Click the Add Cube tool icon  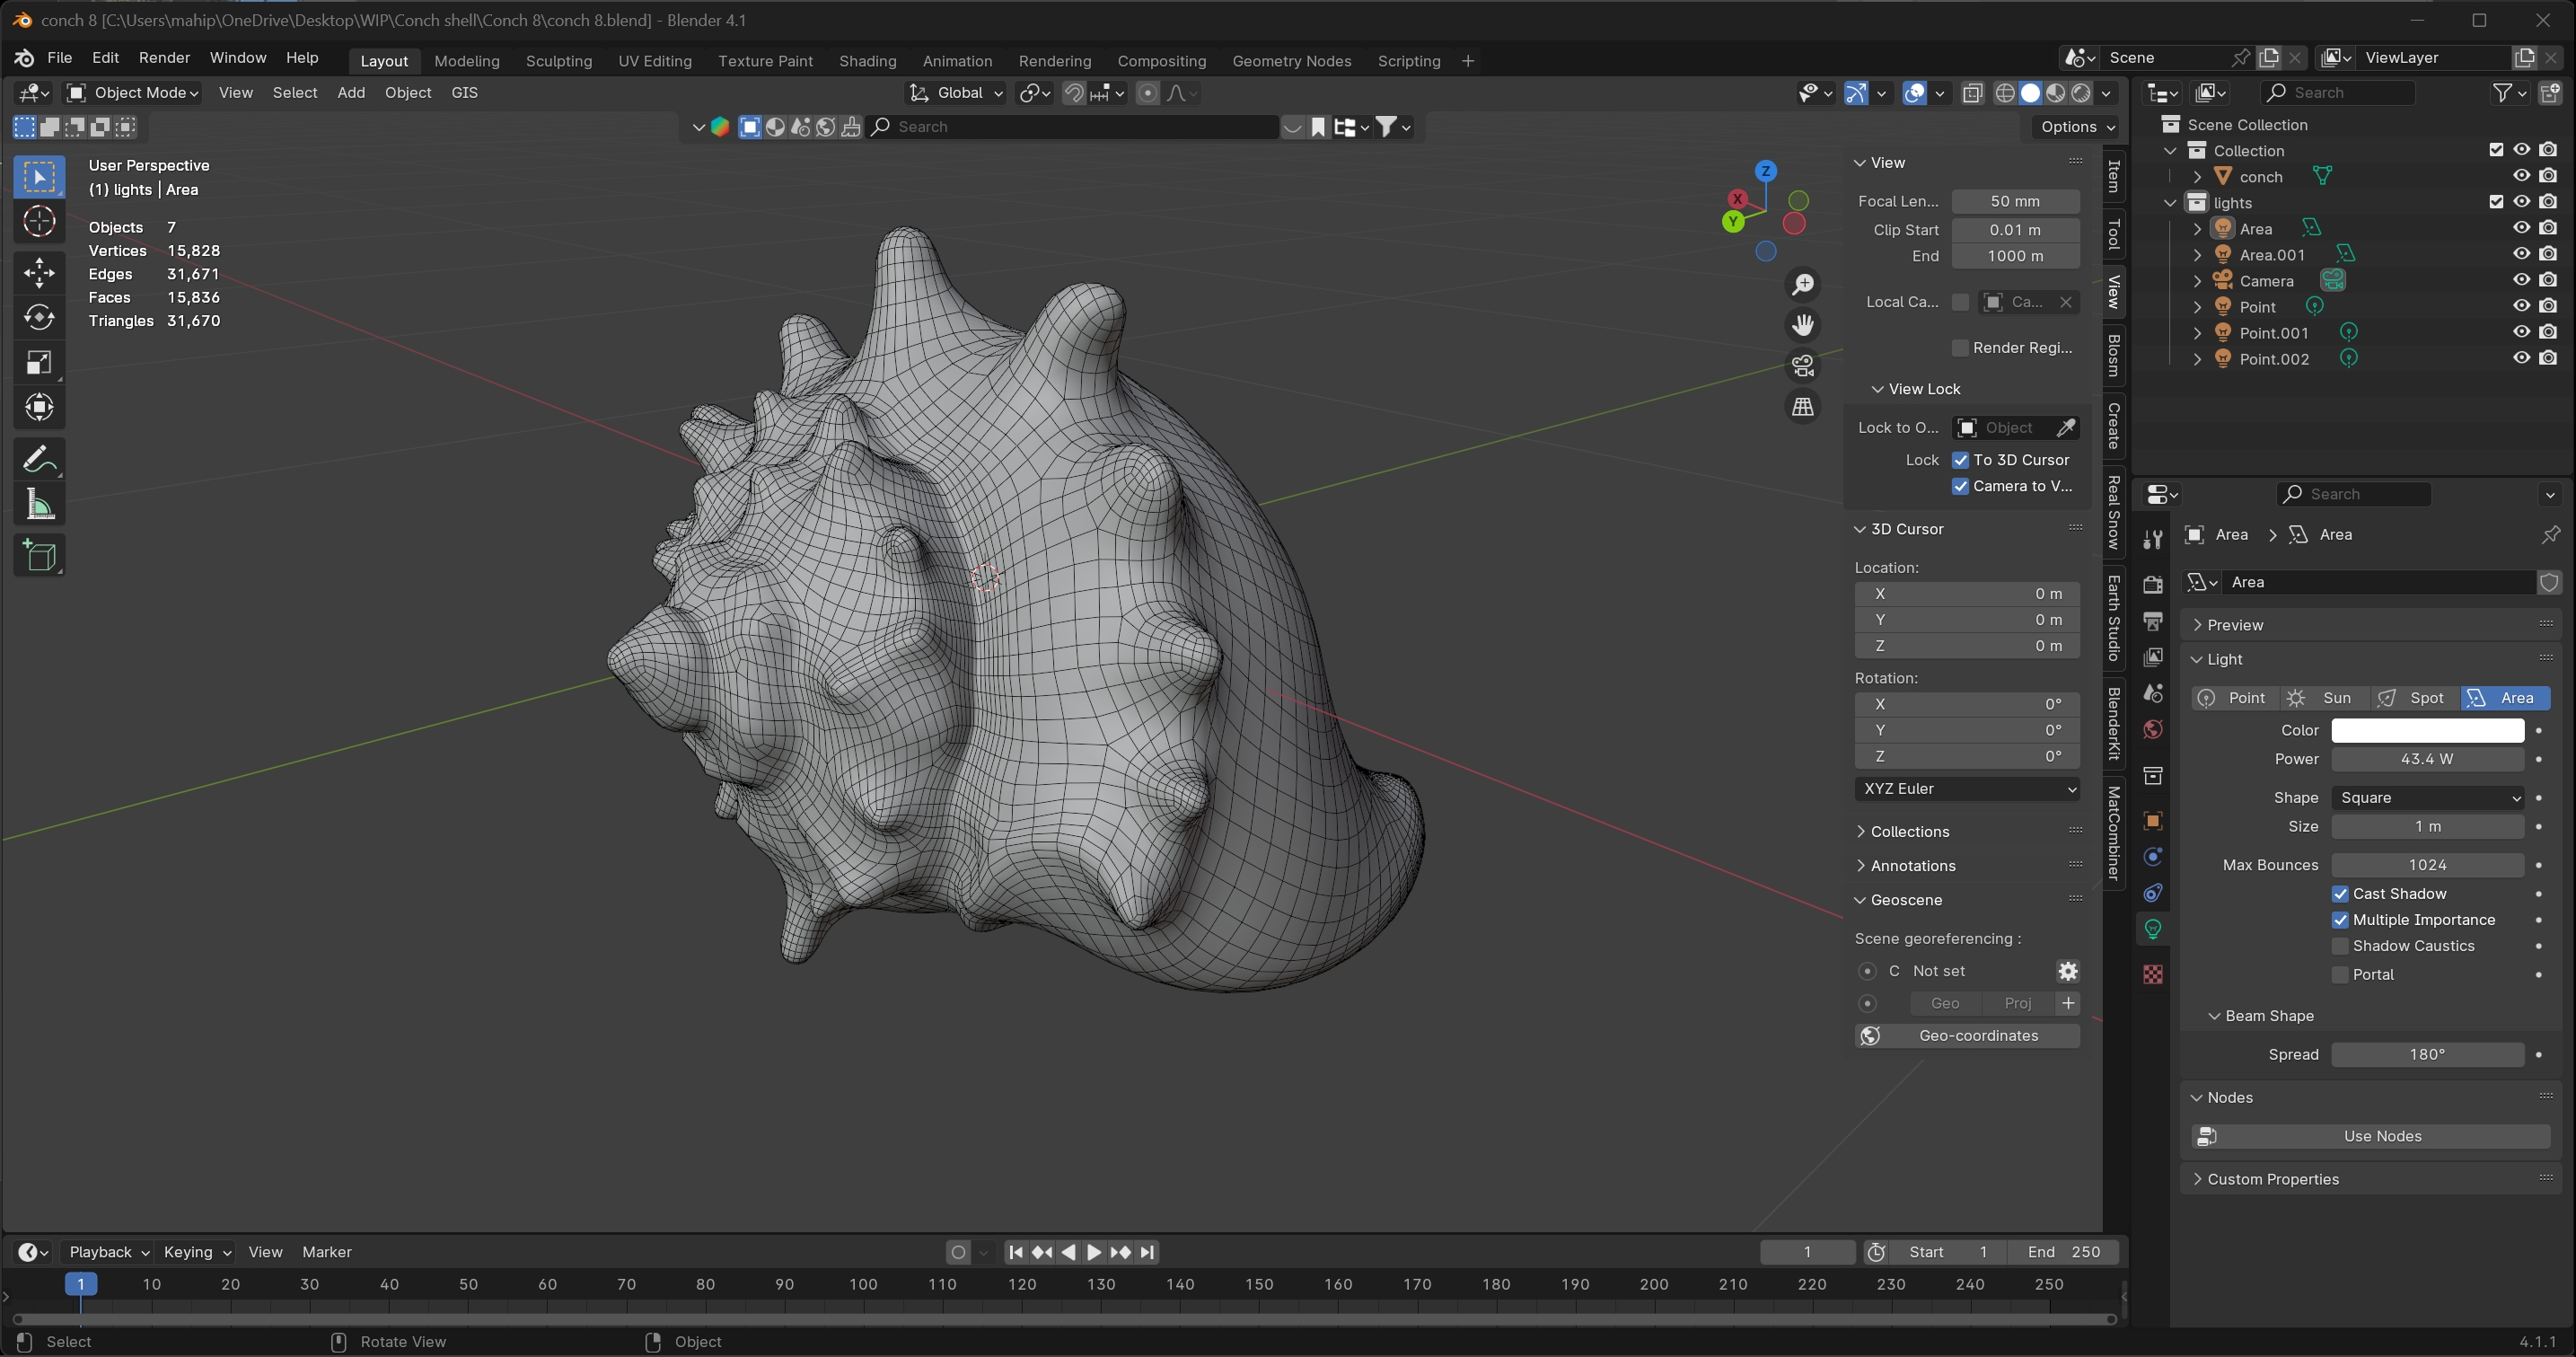click(39, 555)
